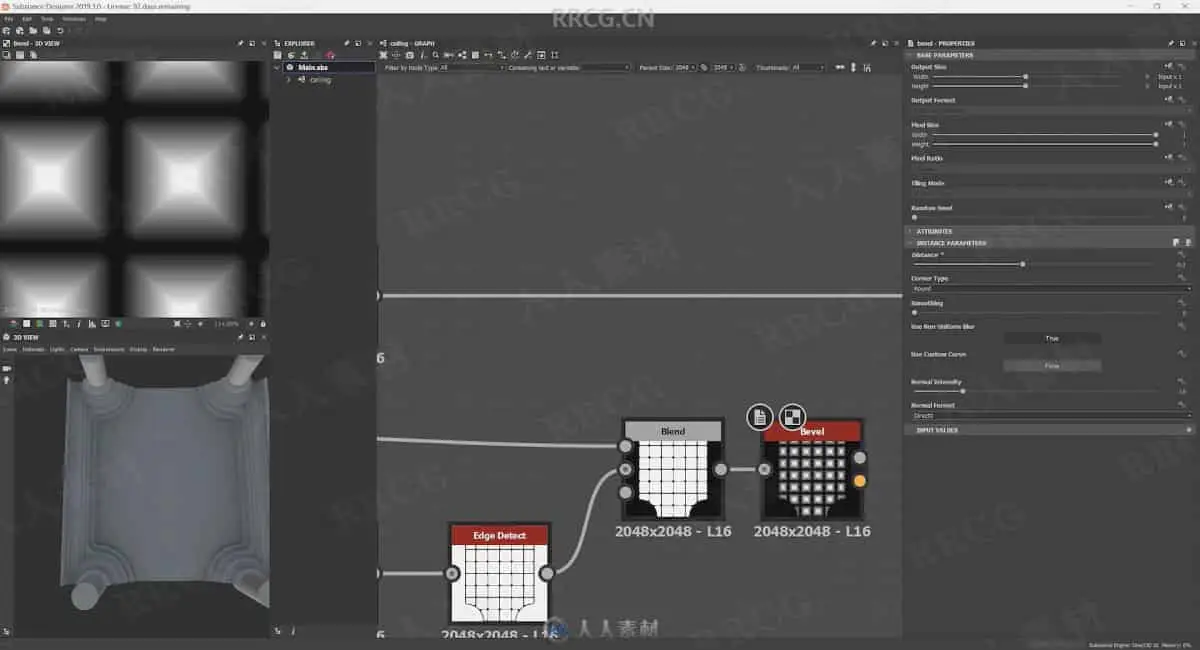Screen dimensions: 1200x650
Task: Click the Pixel Size Width slider handle
Action: coord(1156,134)
